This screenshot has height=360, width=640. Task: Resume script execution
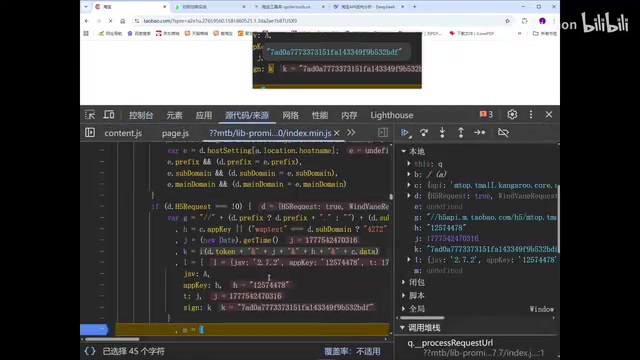[405, 133]
